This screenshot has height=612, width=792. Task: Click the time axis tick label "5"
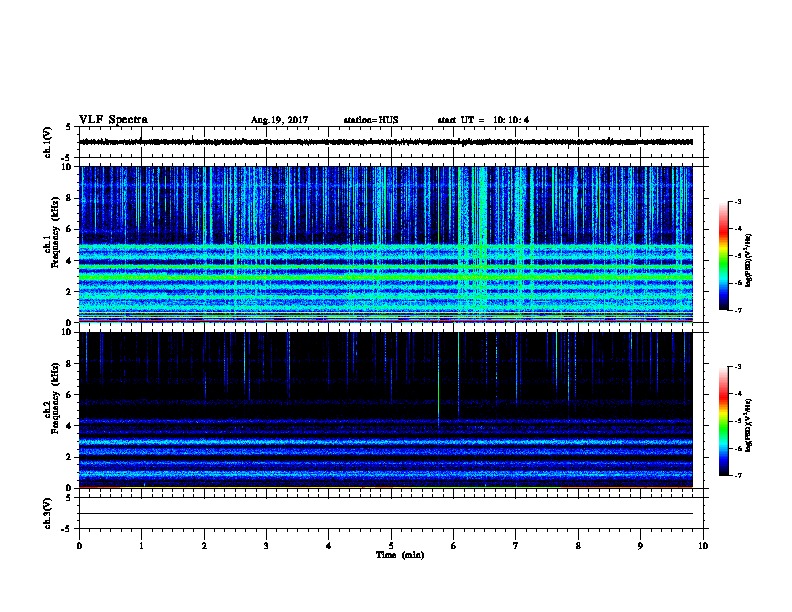point(391,546)
